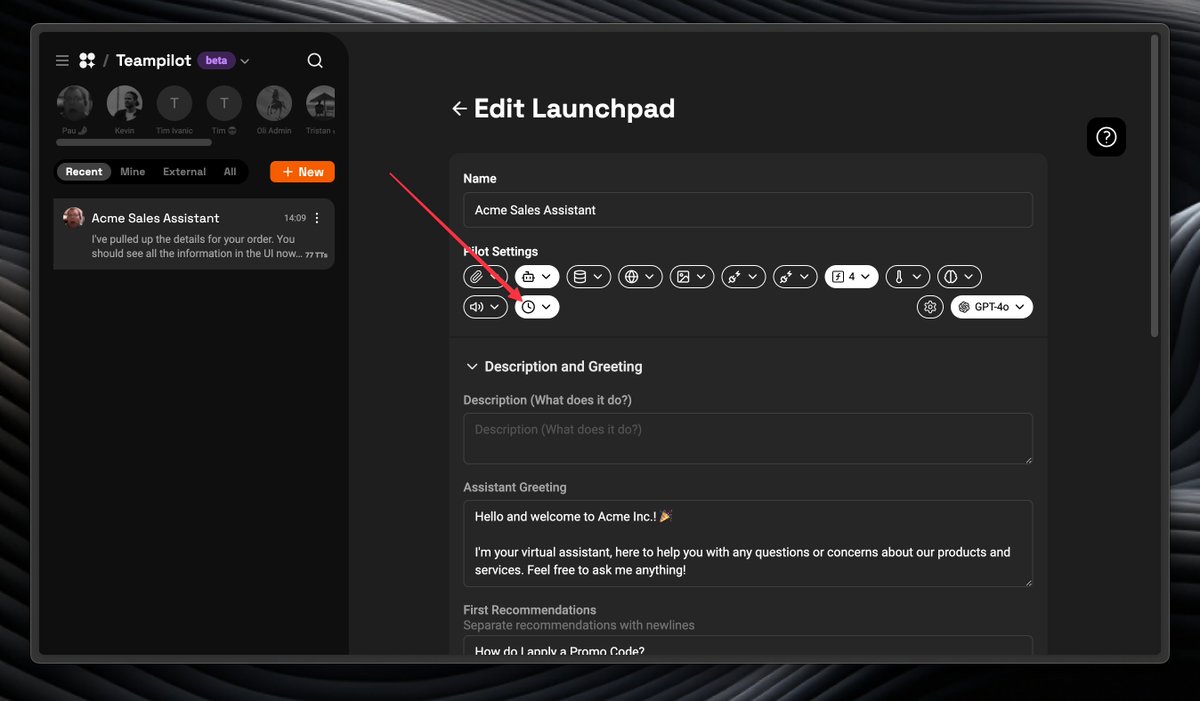The height and width of the screenshot is (701, 1200).
Task: Open search with the magnifier icon
Action: (315, 61)
